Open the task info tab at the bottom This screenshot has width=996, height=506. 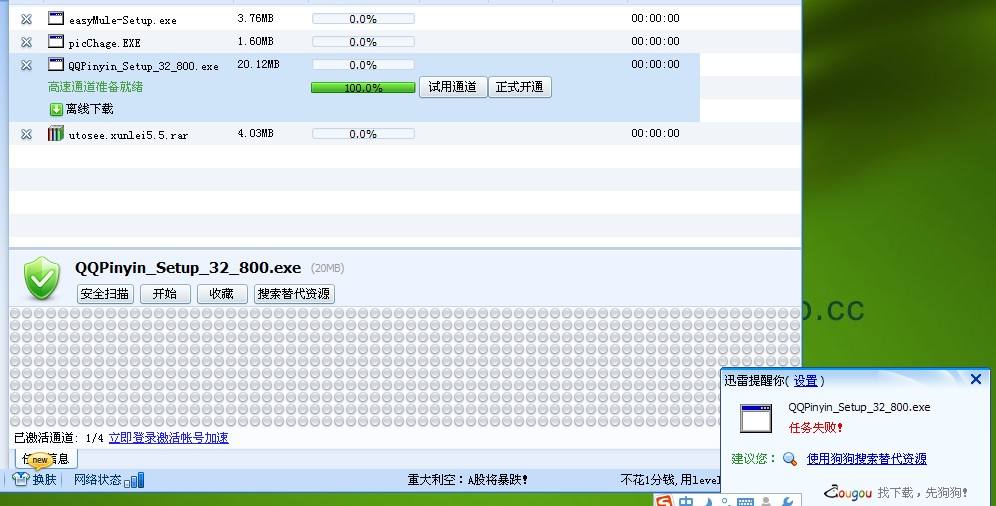[46, 458]
